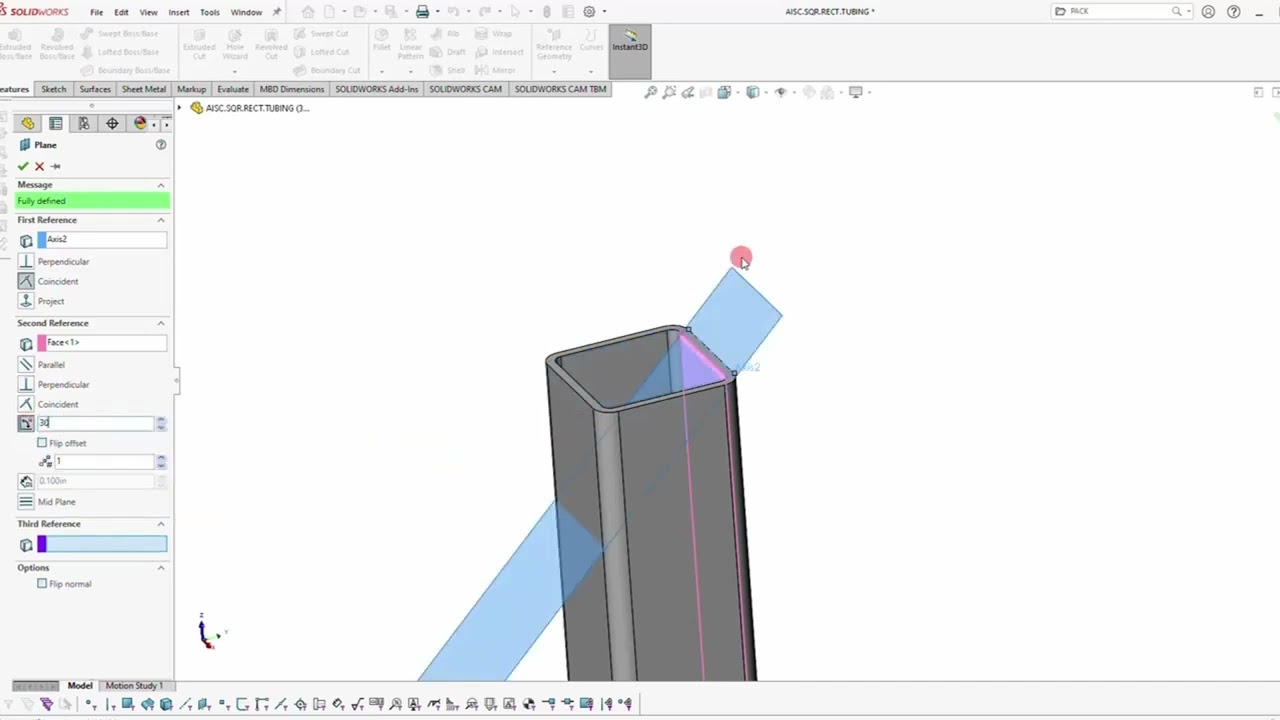Switch to the Surfaces tab
The width and height of the screenshot is (1280, 720).
(x=95, y=89)
